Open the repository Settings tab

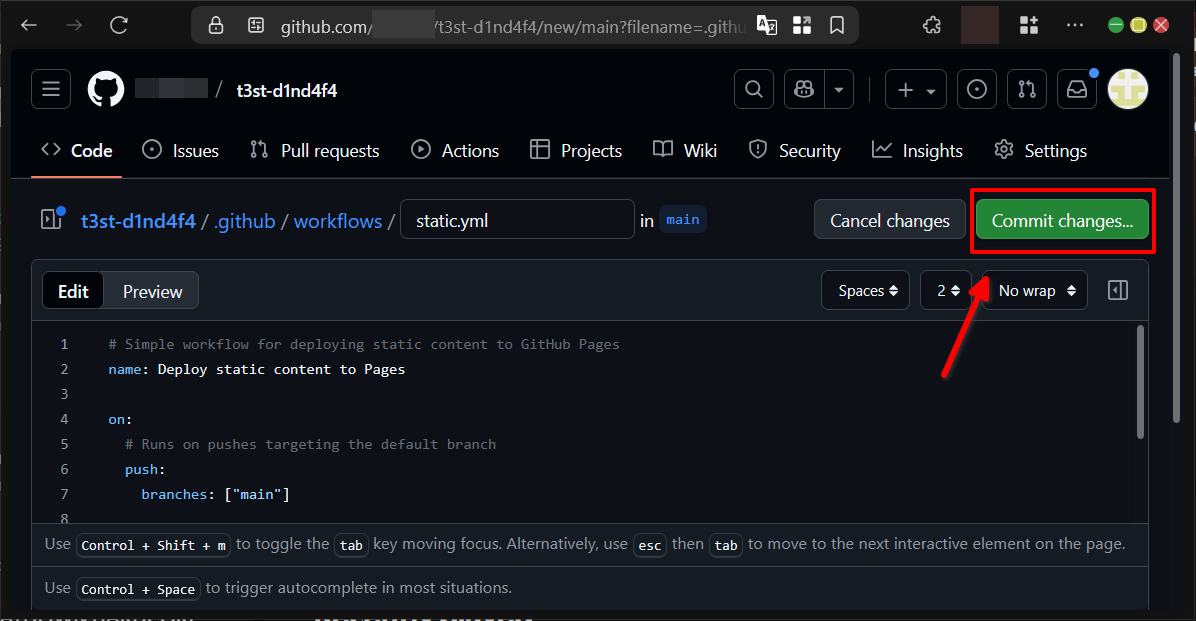(1040, 150)
